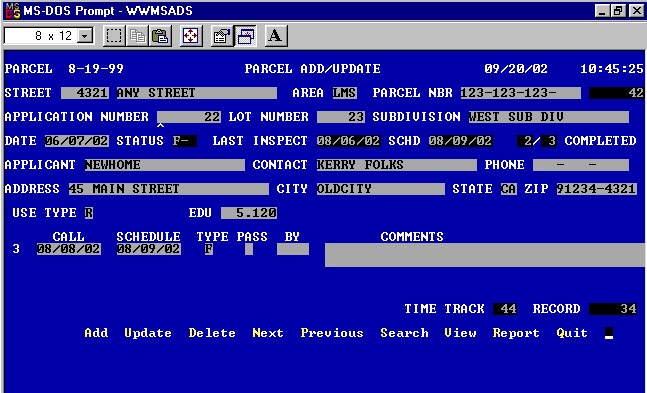Click the 09/20/02 date display
Image resolution: width=647 pixels, height=393 pixels.
[x=516, y=69]
